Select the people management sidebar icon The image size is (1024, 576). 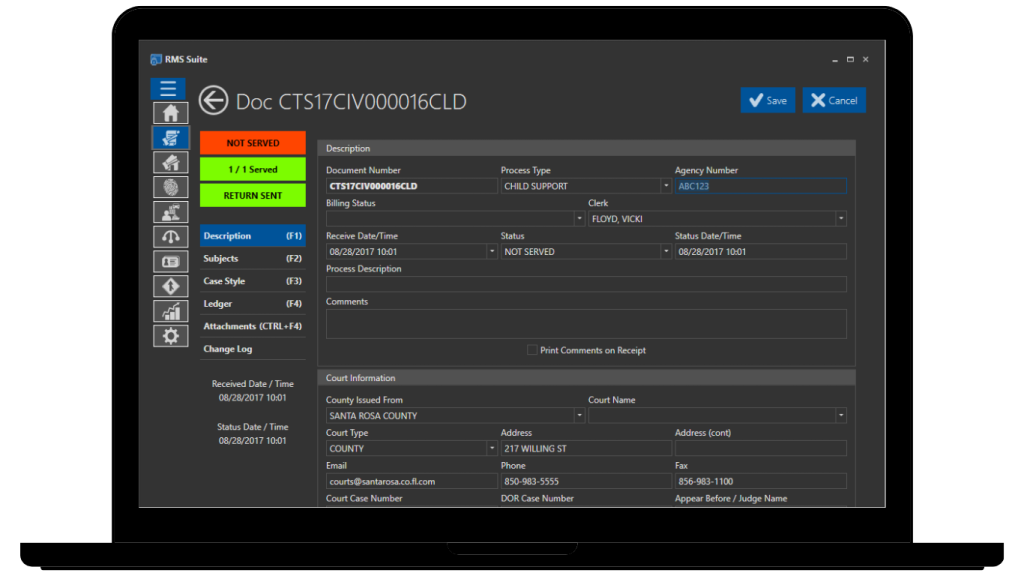170,212
